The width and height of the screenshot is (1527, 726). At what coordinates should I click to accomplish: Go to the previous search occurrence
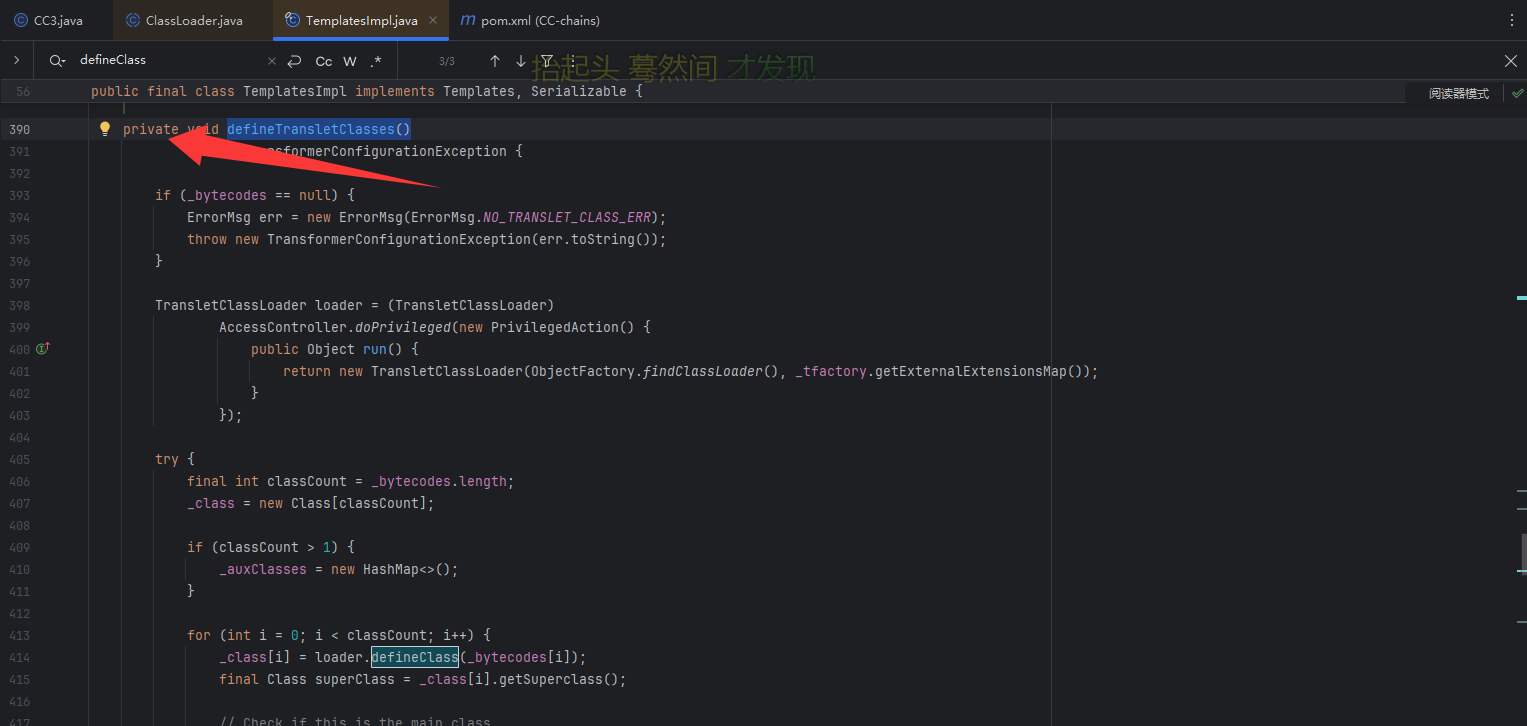[x=494, y=61]
